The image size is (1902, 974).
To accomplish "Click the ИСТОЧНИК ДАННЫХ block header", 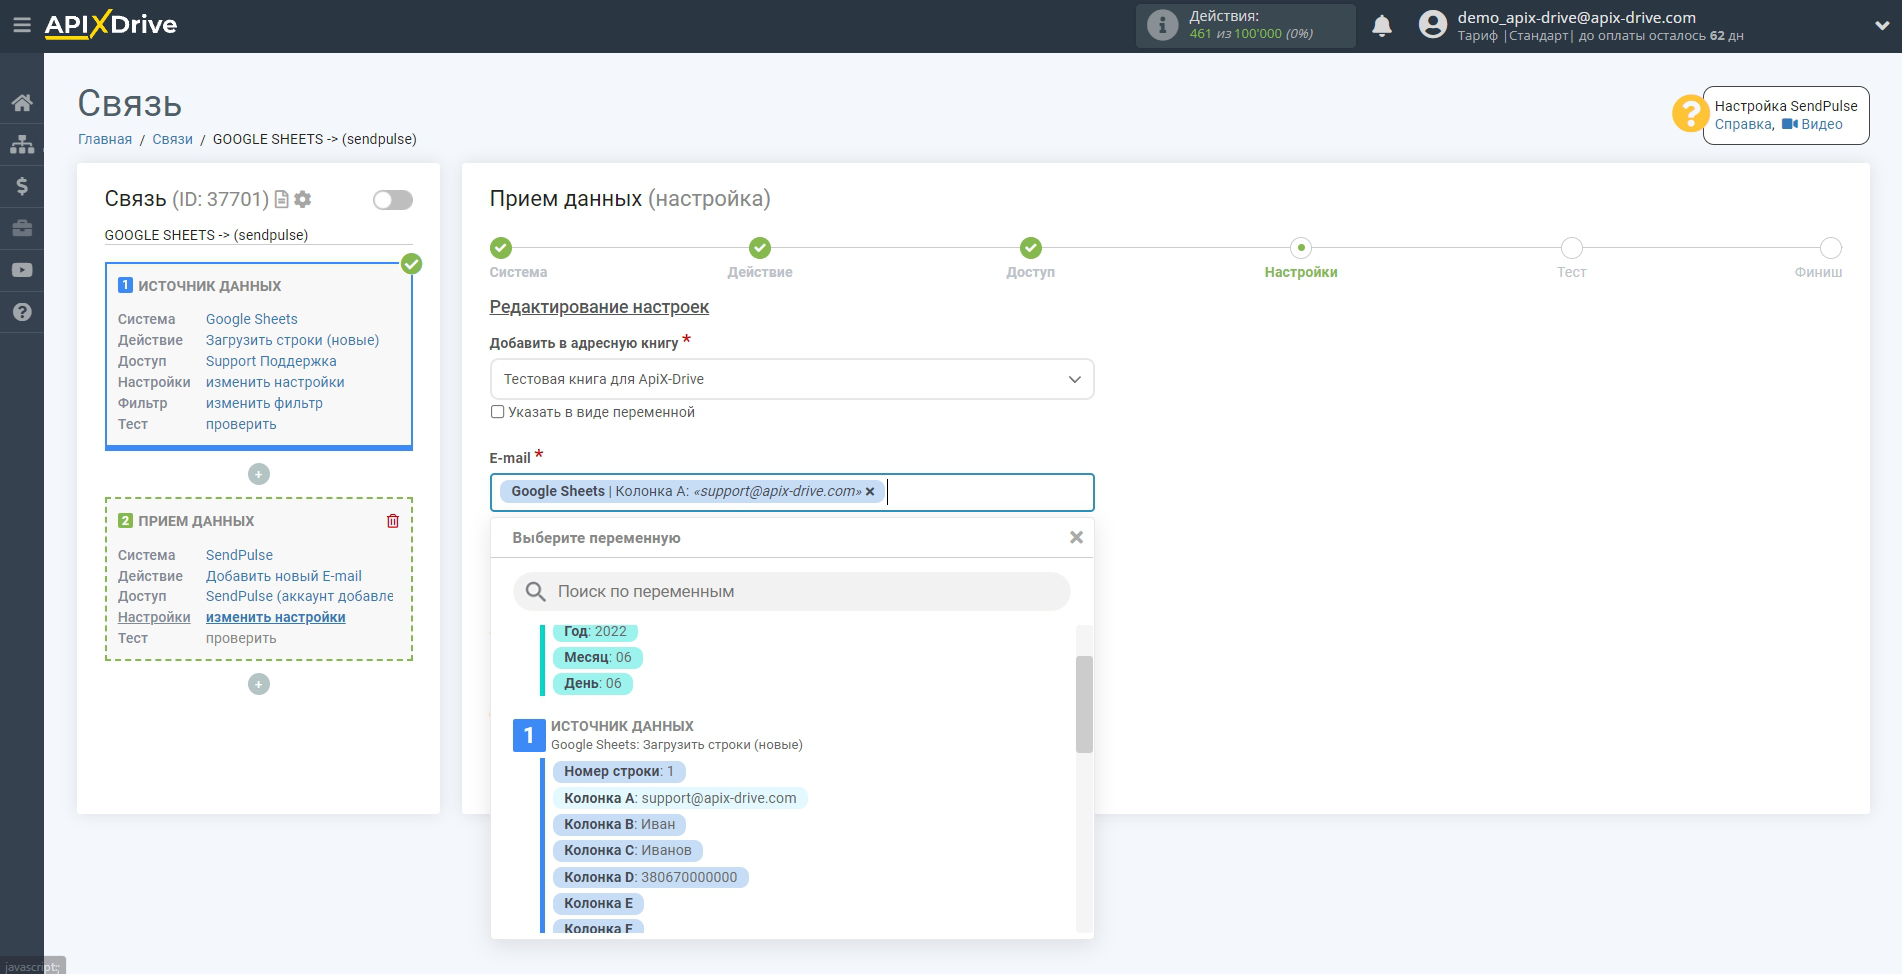I will click(209, 286).
